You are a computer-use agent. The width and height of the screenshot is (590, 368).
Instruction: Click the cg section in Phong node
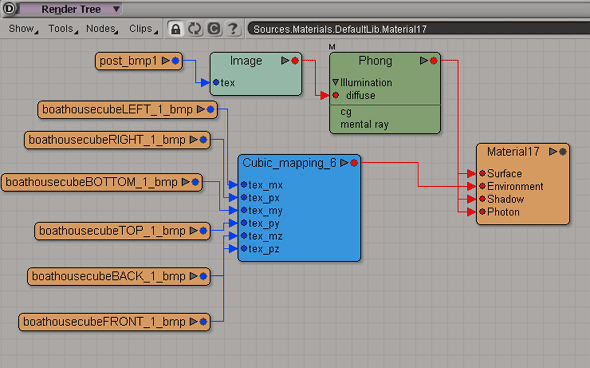coord(346,112)
